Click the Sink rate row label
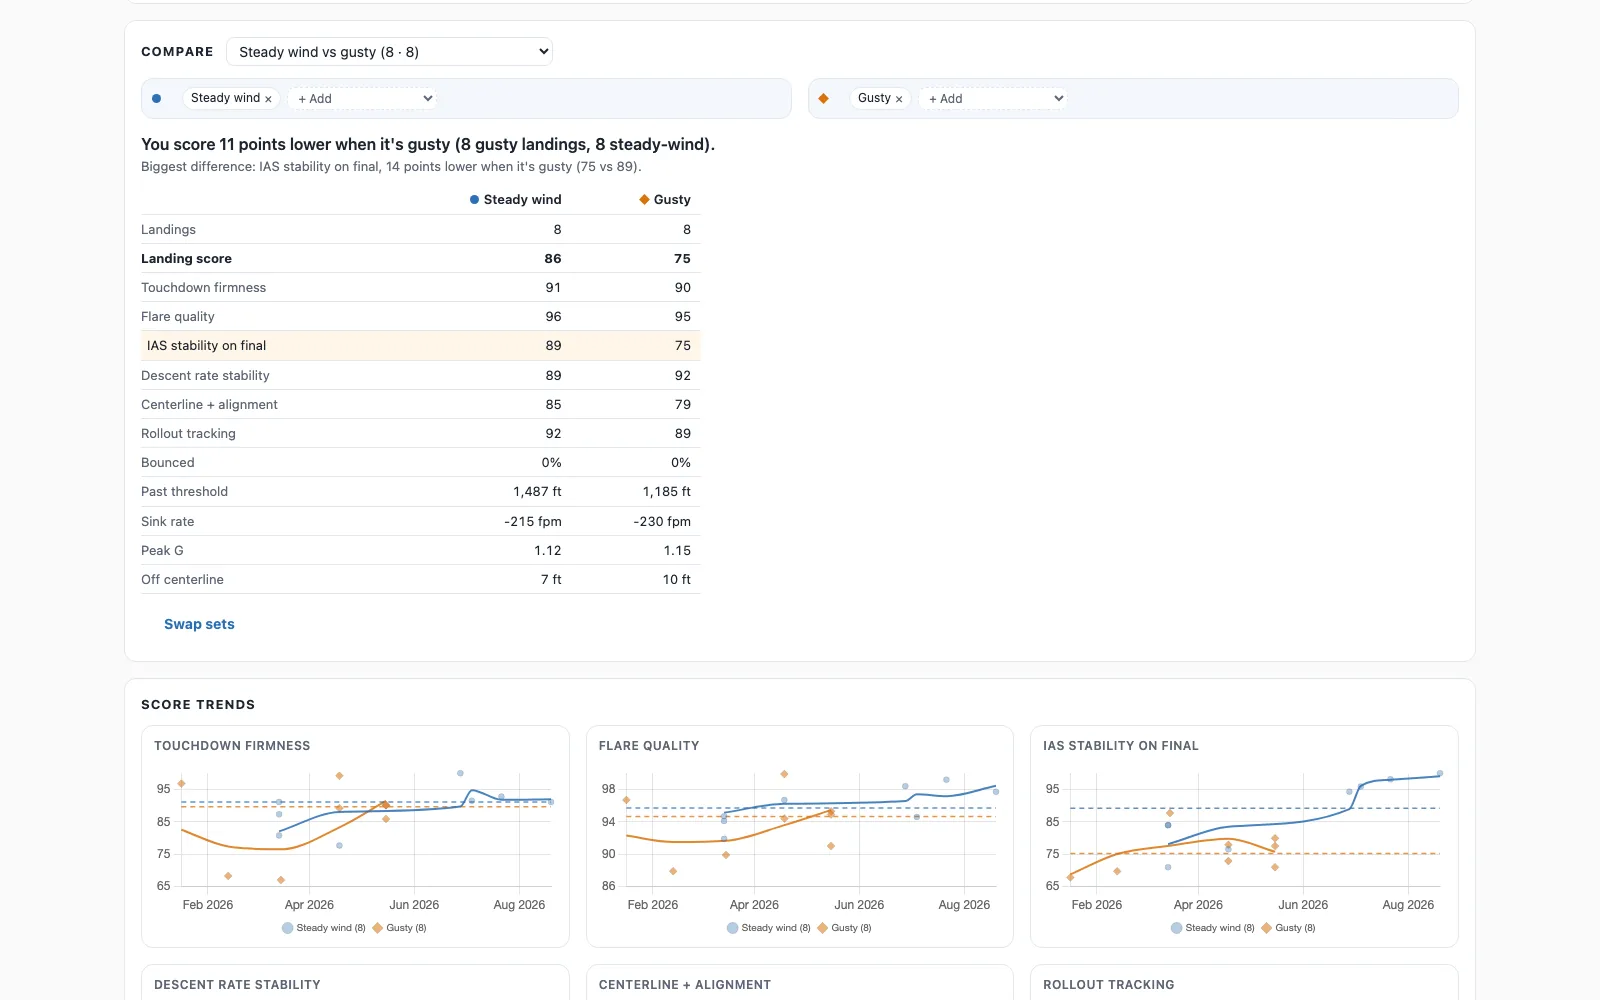The width and height of the screenshot is (1600, 1000). (168, 522)
